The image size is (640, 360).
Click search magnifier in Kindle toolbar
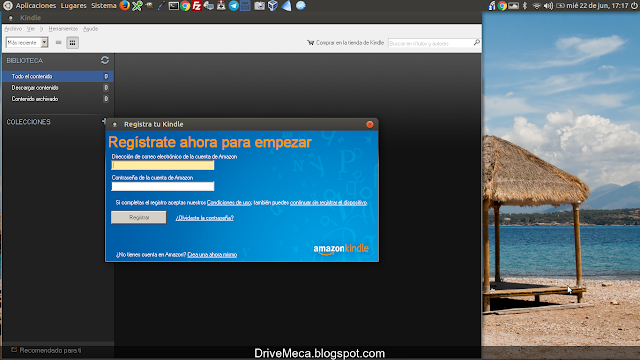point(476,42)
